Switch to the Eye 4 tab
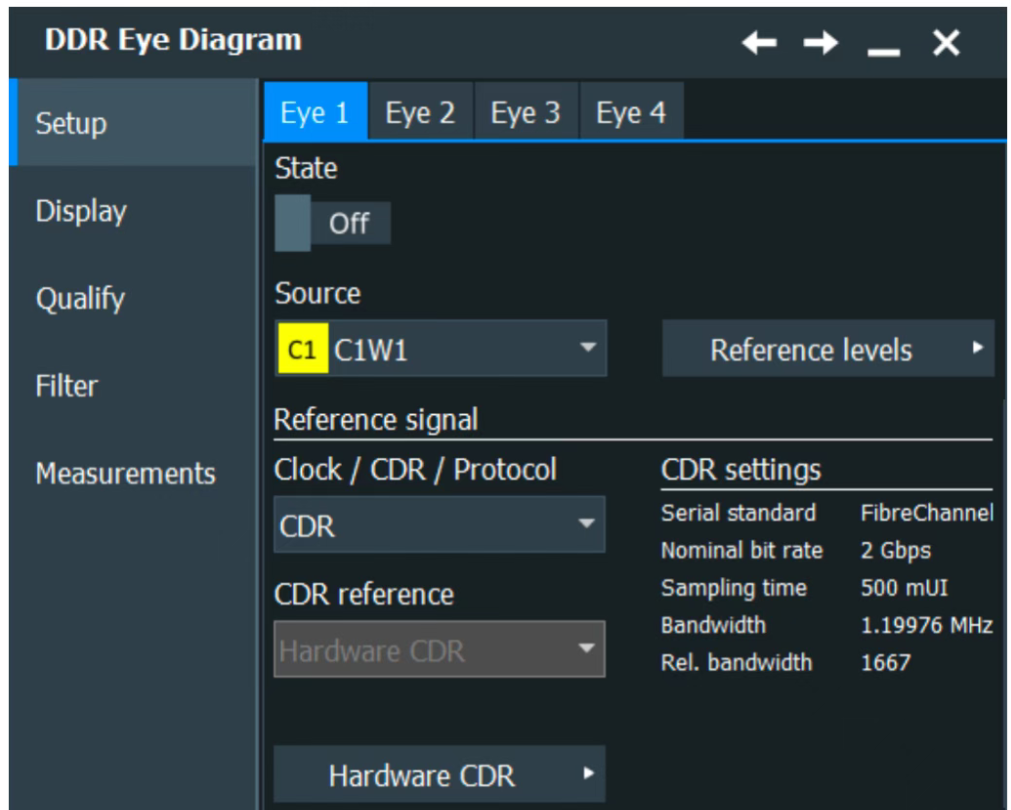1011x810 pixels. pyautogui.click(x=631, y=112)
